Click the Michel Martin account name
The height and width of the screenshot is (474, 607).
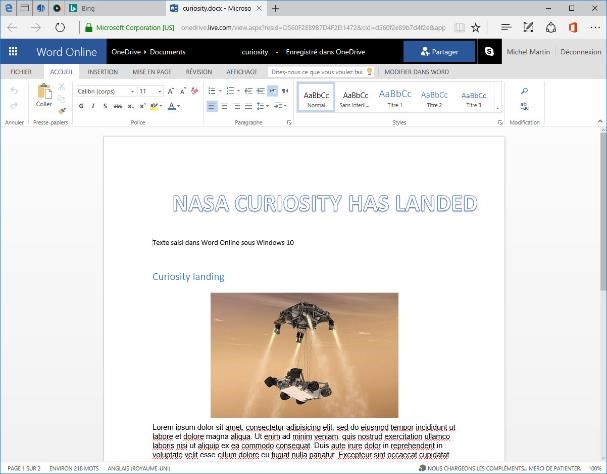(x=528, y=52)
